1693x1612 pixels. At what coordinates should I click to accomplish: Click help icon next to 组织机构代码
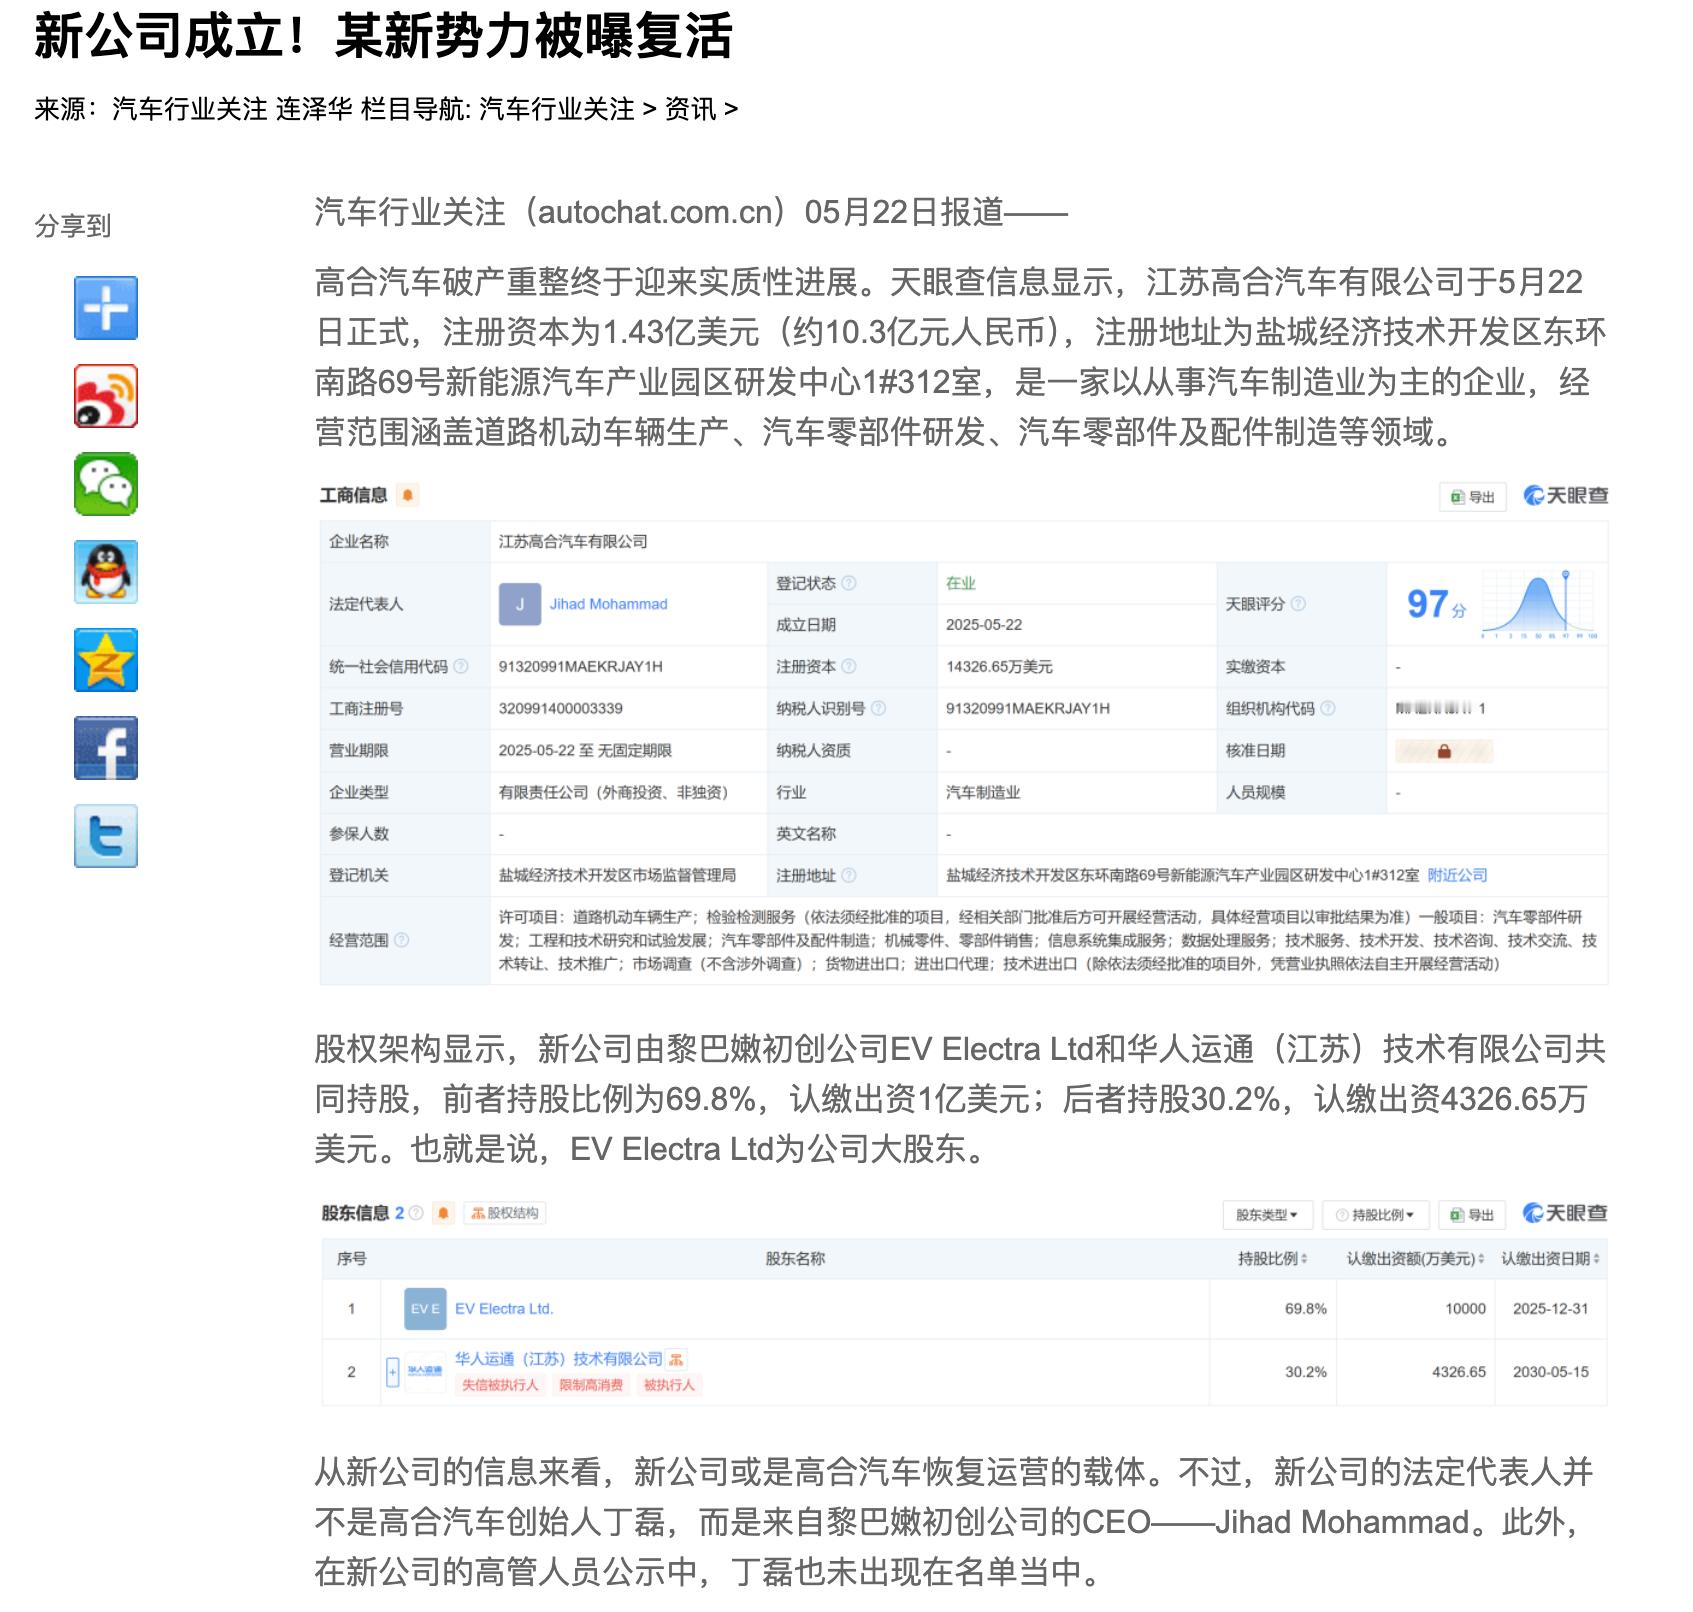(x=1327, y=708)
